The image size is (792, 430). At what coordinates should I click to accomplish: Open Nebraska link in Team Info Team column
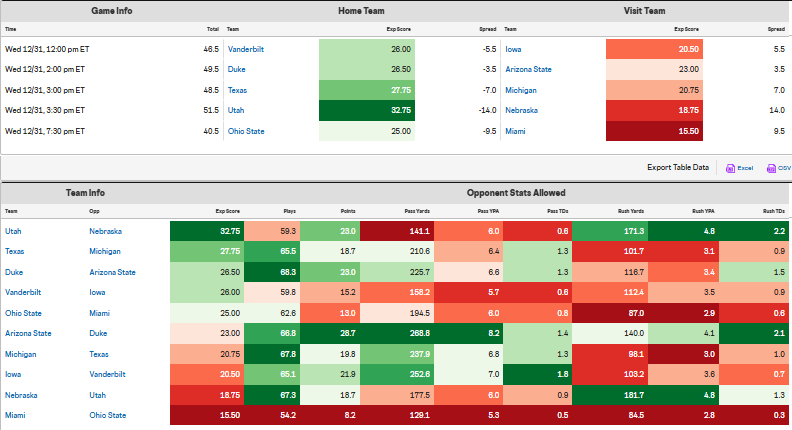pyautogui.click(x=21, y=395)
